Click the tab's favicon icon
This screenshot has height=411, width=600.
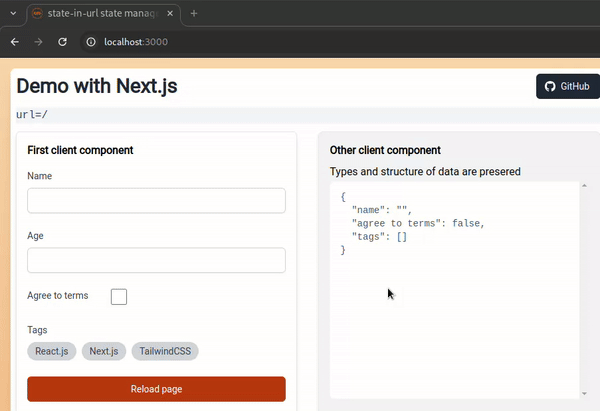(x=37, y=13)
